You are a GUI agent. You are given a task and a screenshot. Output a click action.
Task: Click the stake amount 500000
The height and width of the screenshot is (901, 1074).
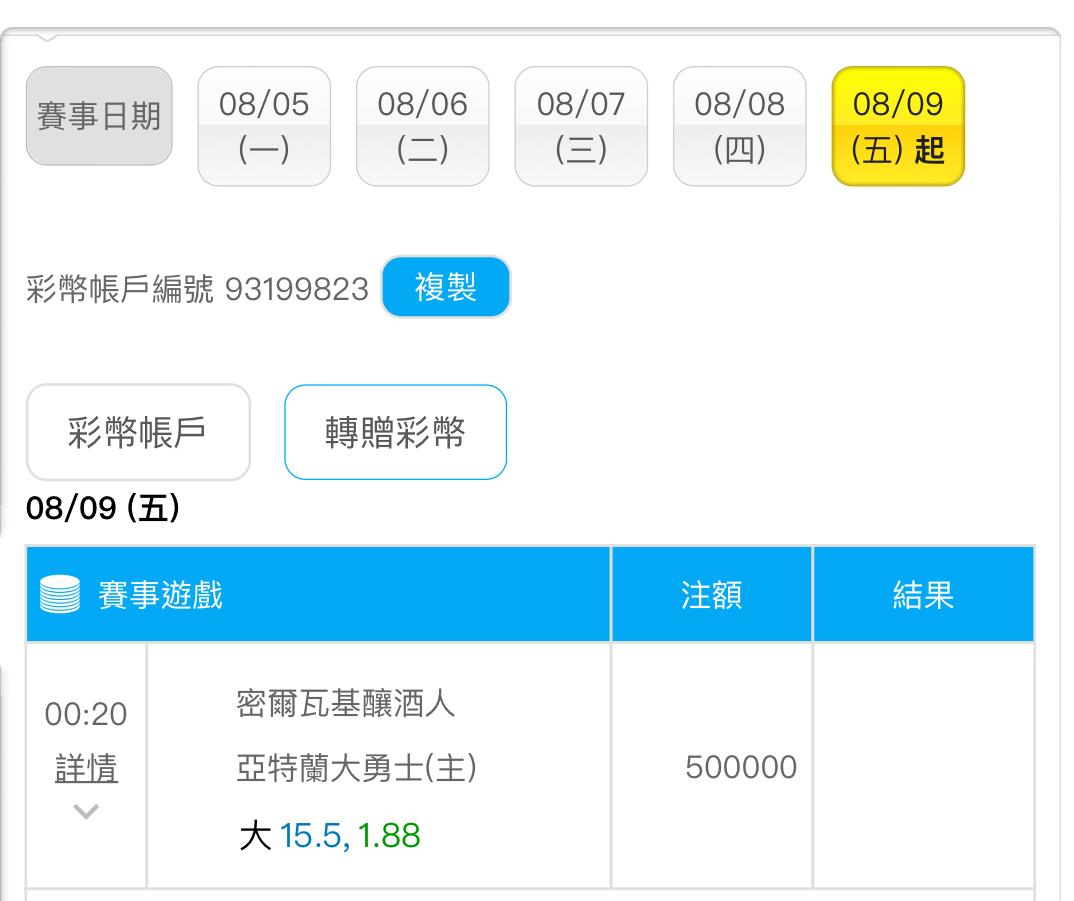(x=741, y=767)
